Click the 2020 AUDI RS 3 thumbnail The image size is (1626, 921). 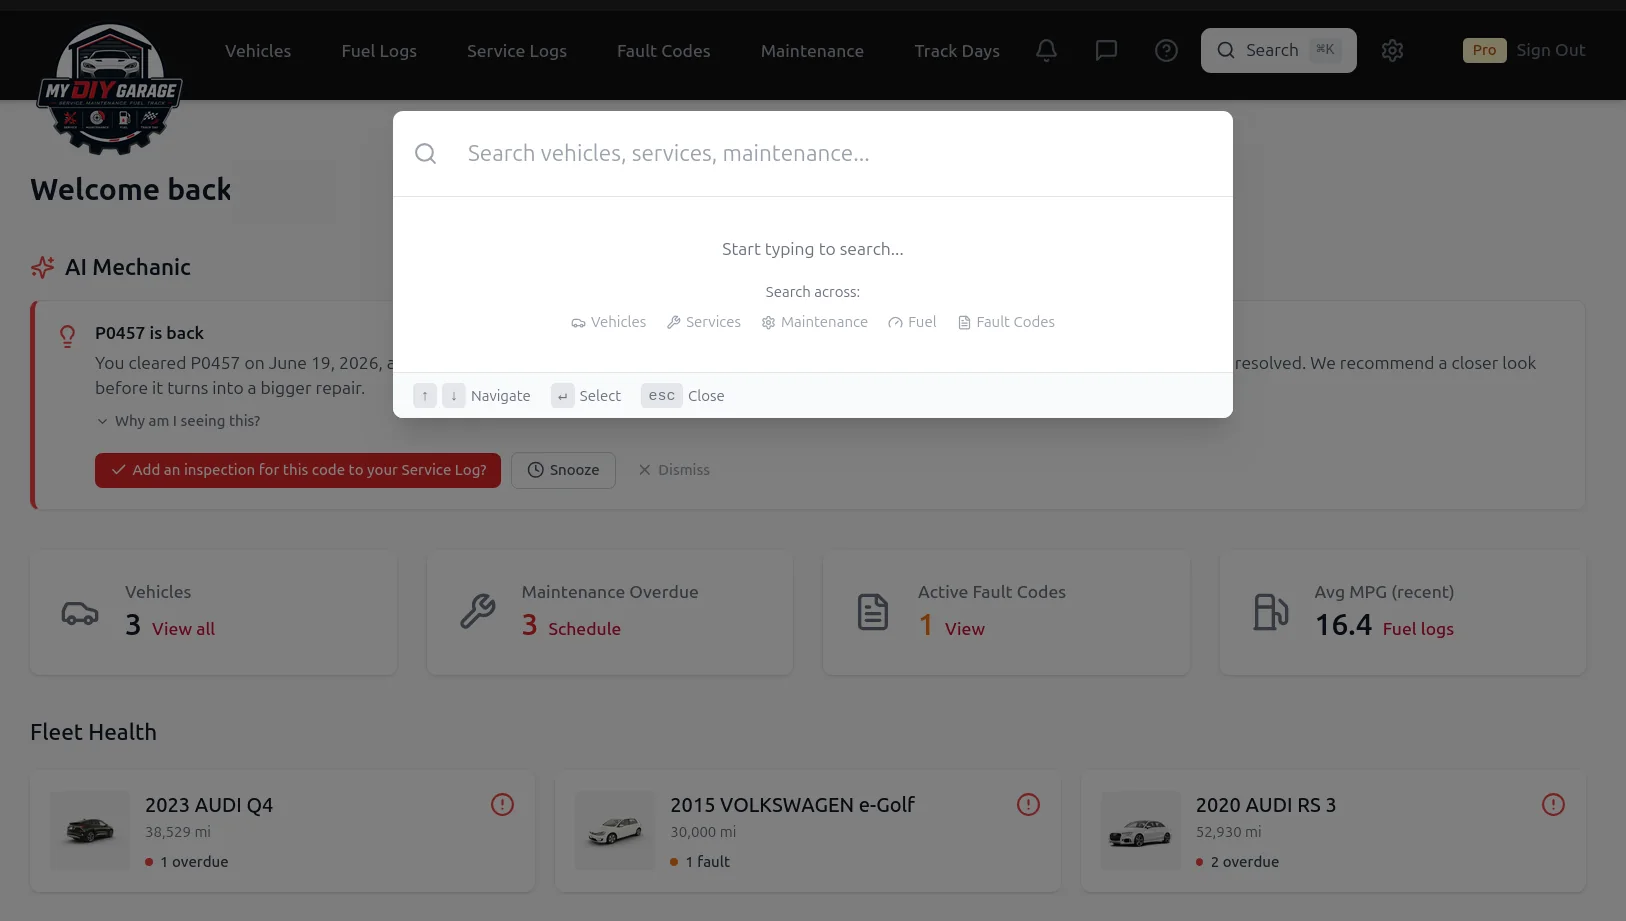click(1141, 831)
